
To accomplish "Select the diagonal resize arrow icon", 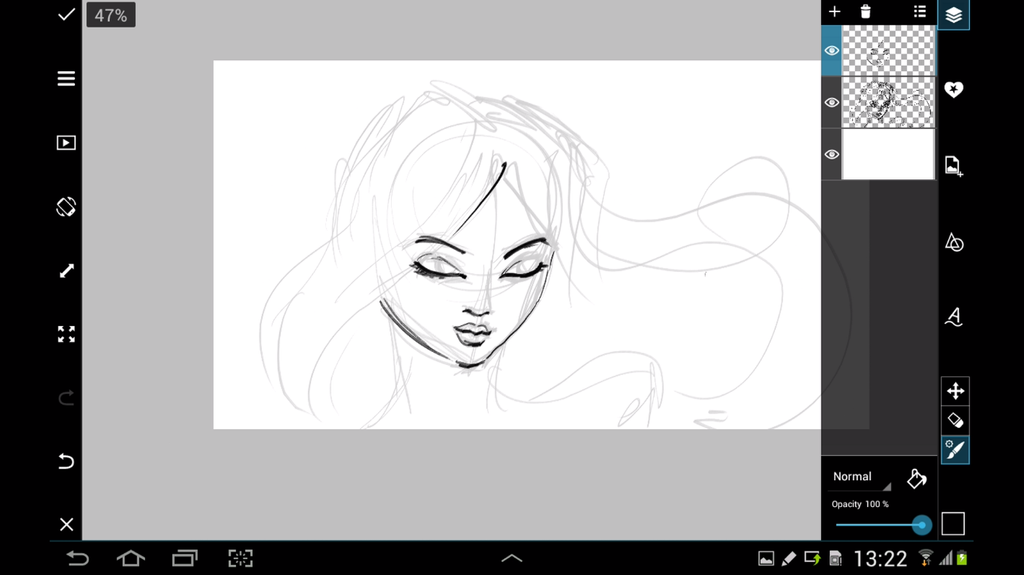I will coord(66,271).
